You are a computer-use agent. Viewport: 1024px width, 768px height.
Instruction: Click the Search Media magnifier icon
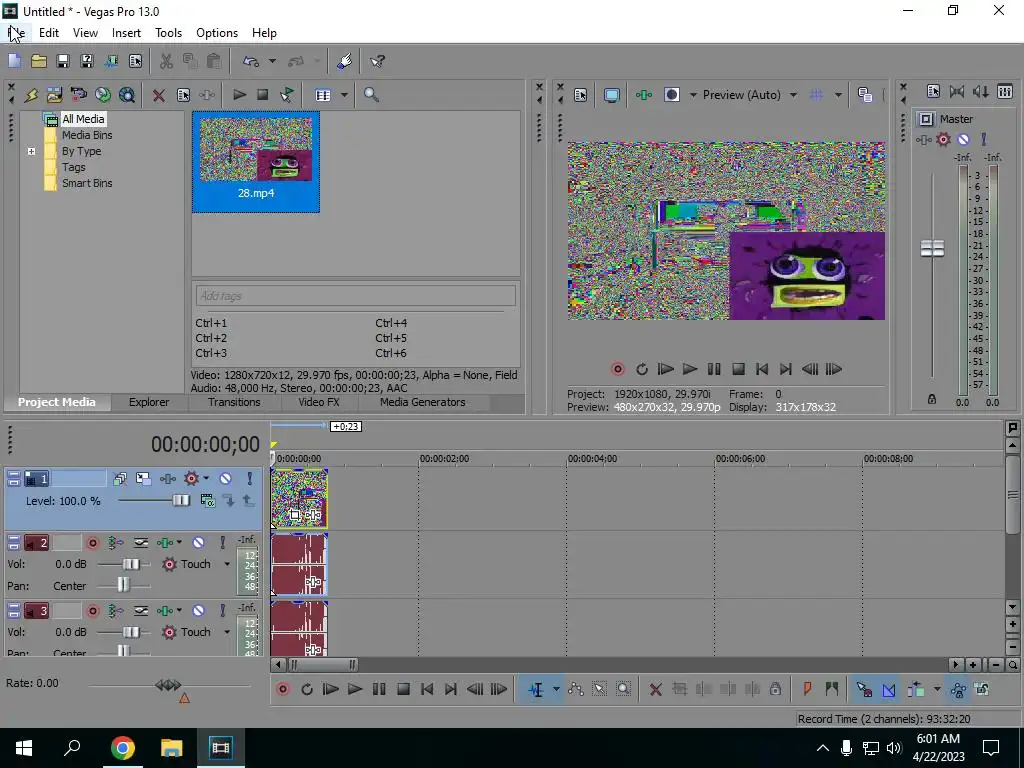(371, 95)
